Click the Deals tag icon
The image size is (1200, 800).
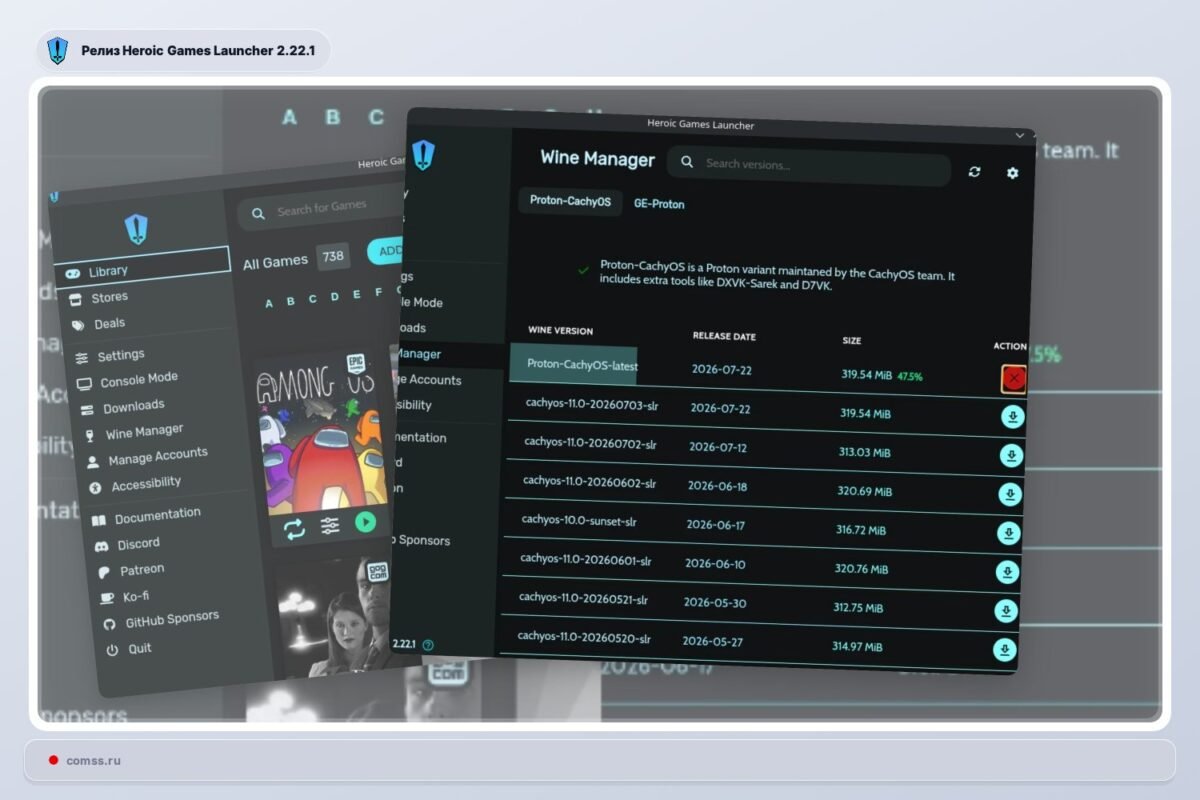pos(78,326)
